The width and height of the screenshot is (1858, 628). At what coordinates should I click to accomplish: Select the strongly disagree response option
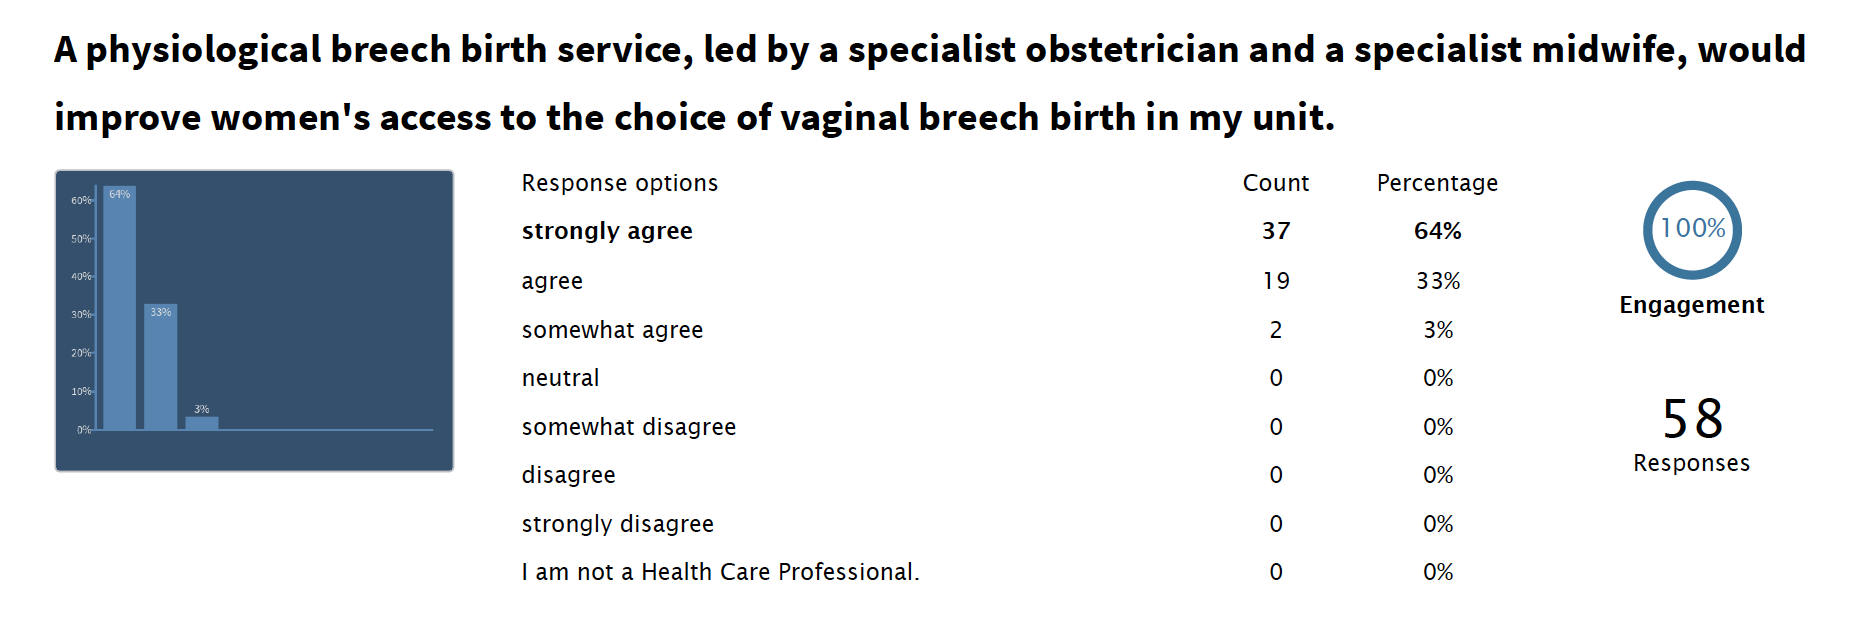pos(617,524)
